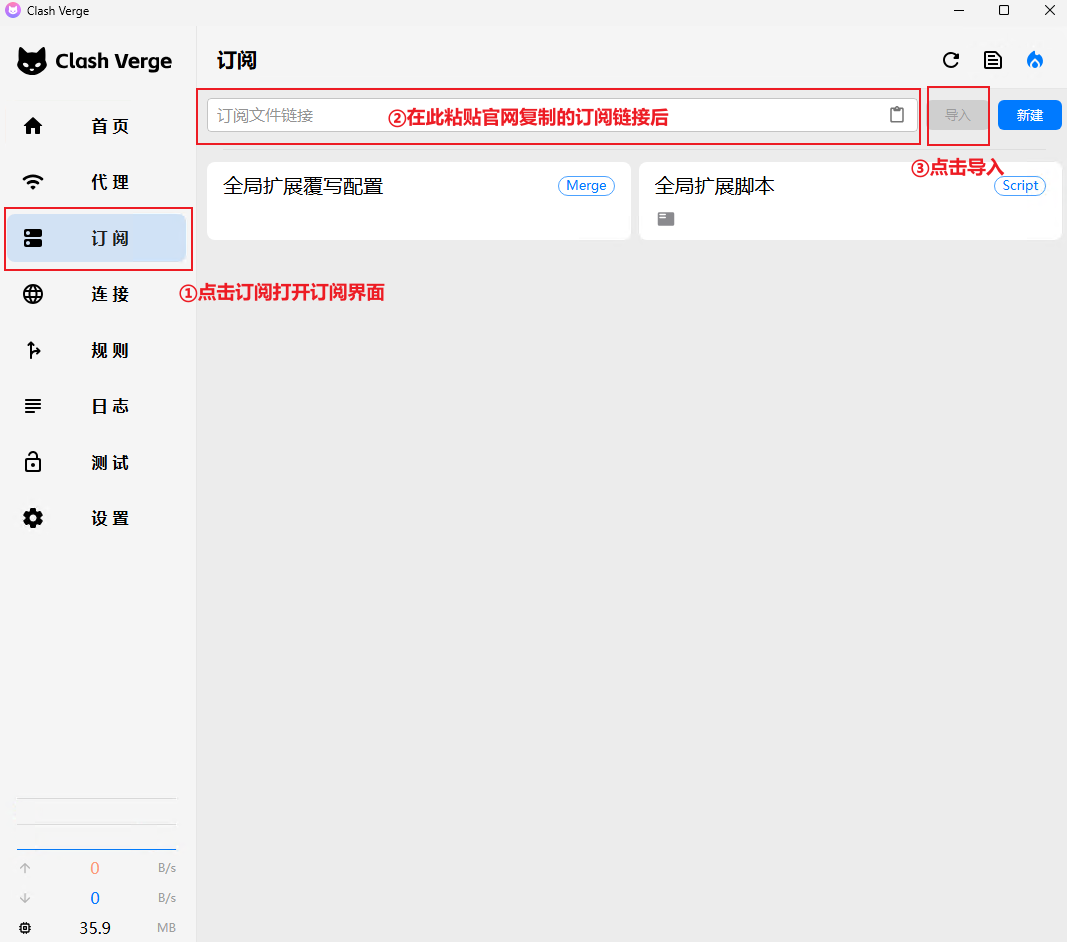Click the blue flame icon in header
This screenshot has width=1067, height=942.
(1034, 61)
